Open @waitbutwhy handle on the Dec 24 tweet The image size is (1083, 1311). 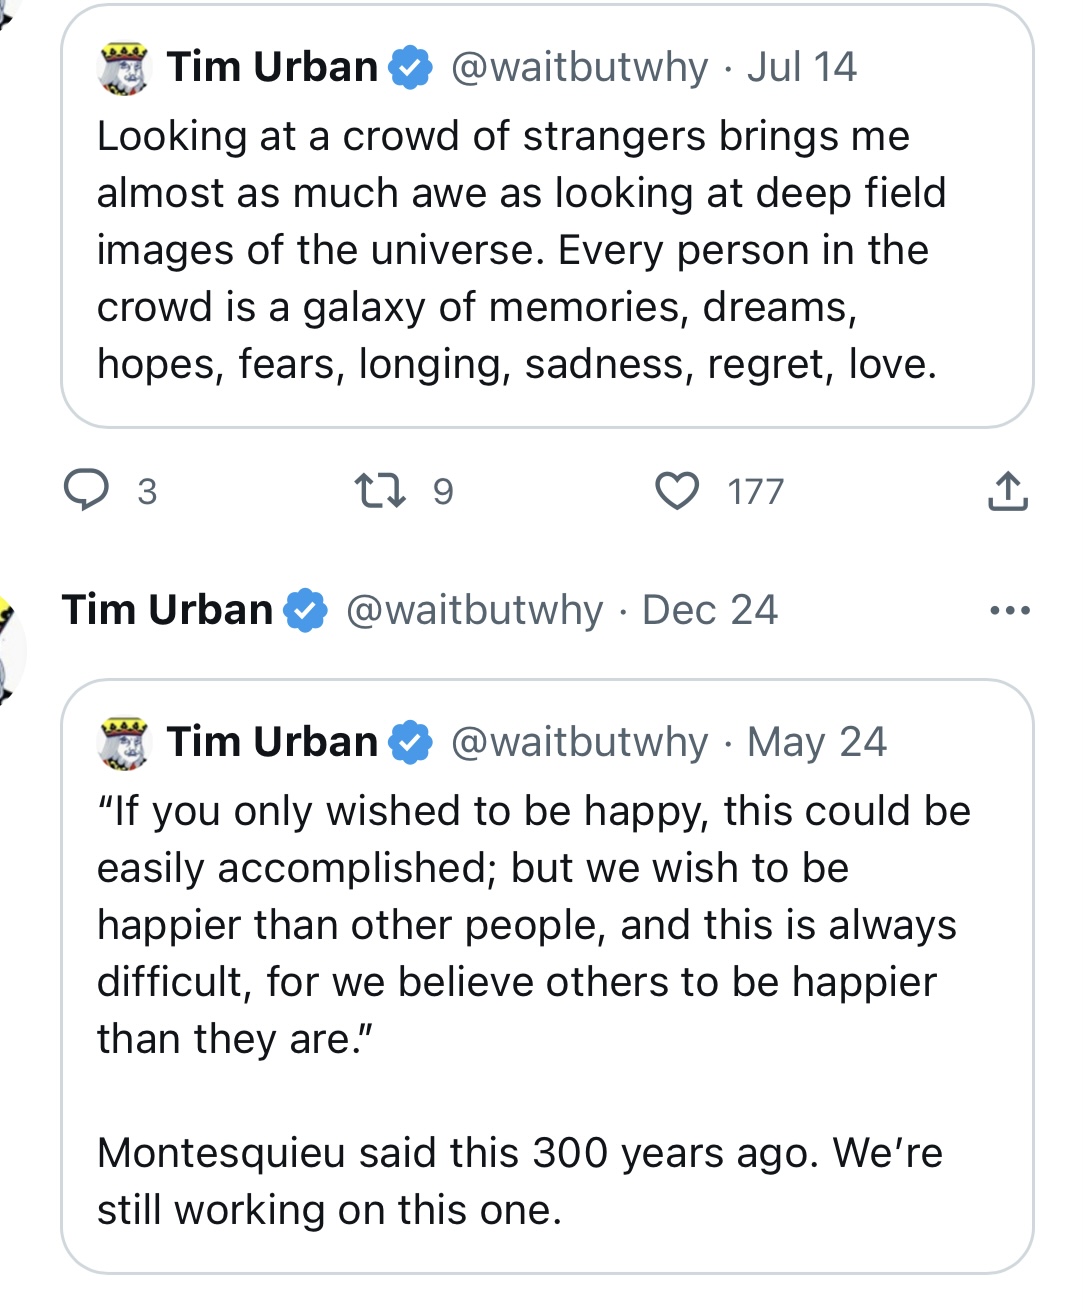pos(475,610)
